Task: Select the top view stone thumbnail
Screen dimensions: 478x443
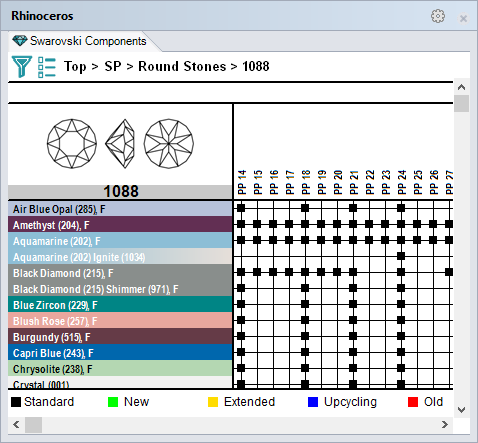Action: click(x=72, y=144)
